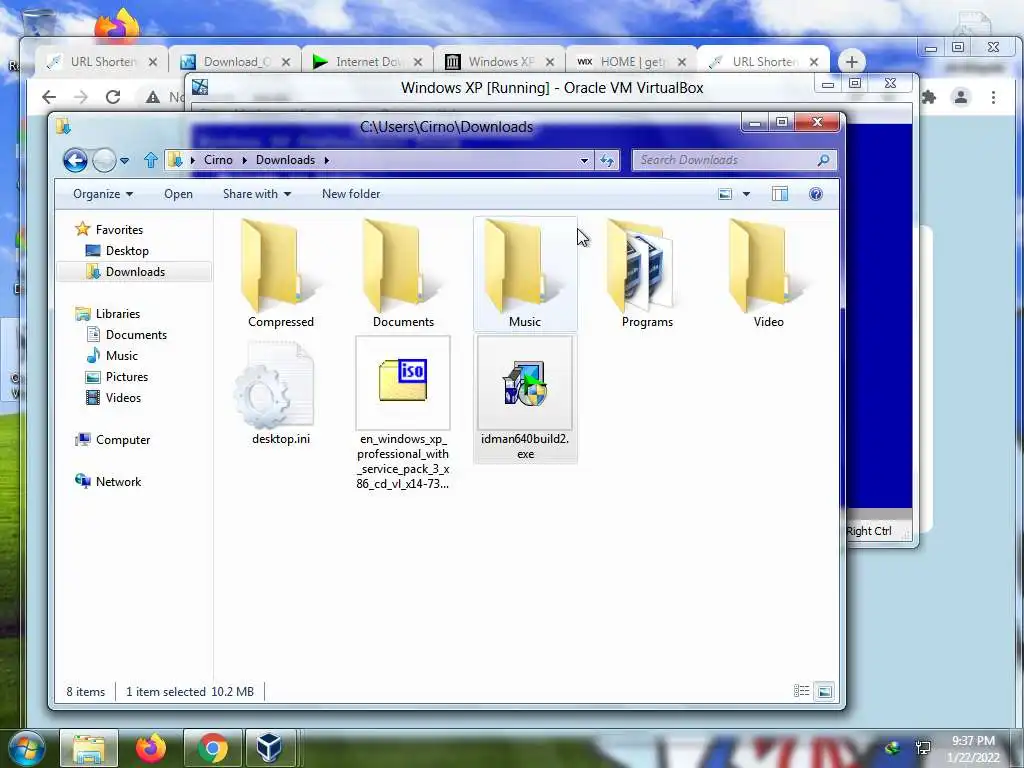Select the Music folder in file list
The image size is (1024, 768).
click(x=525, y=273)
